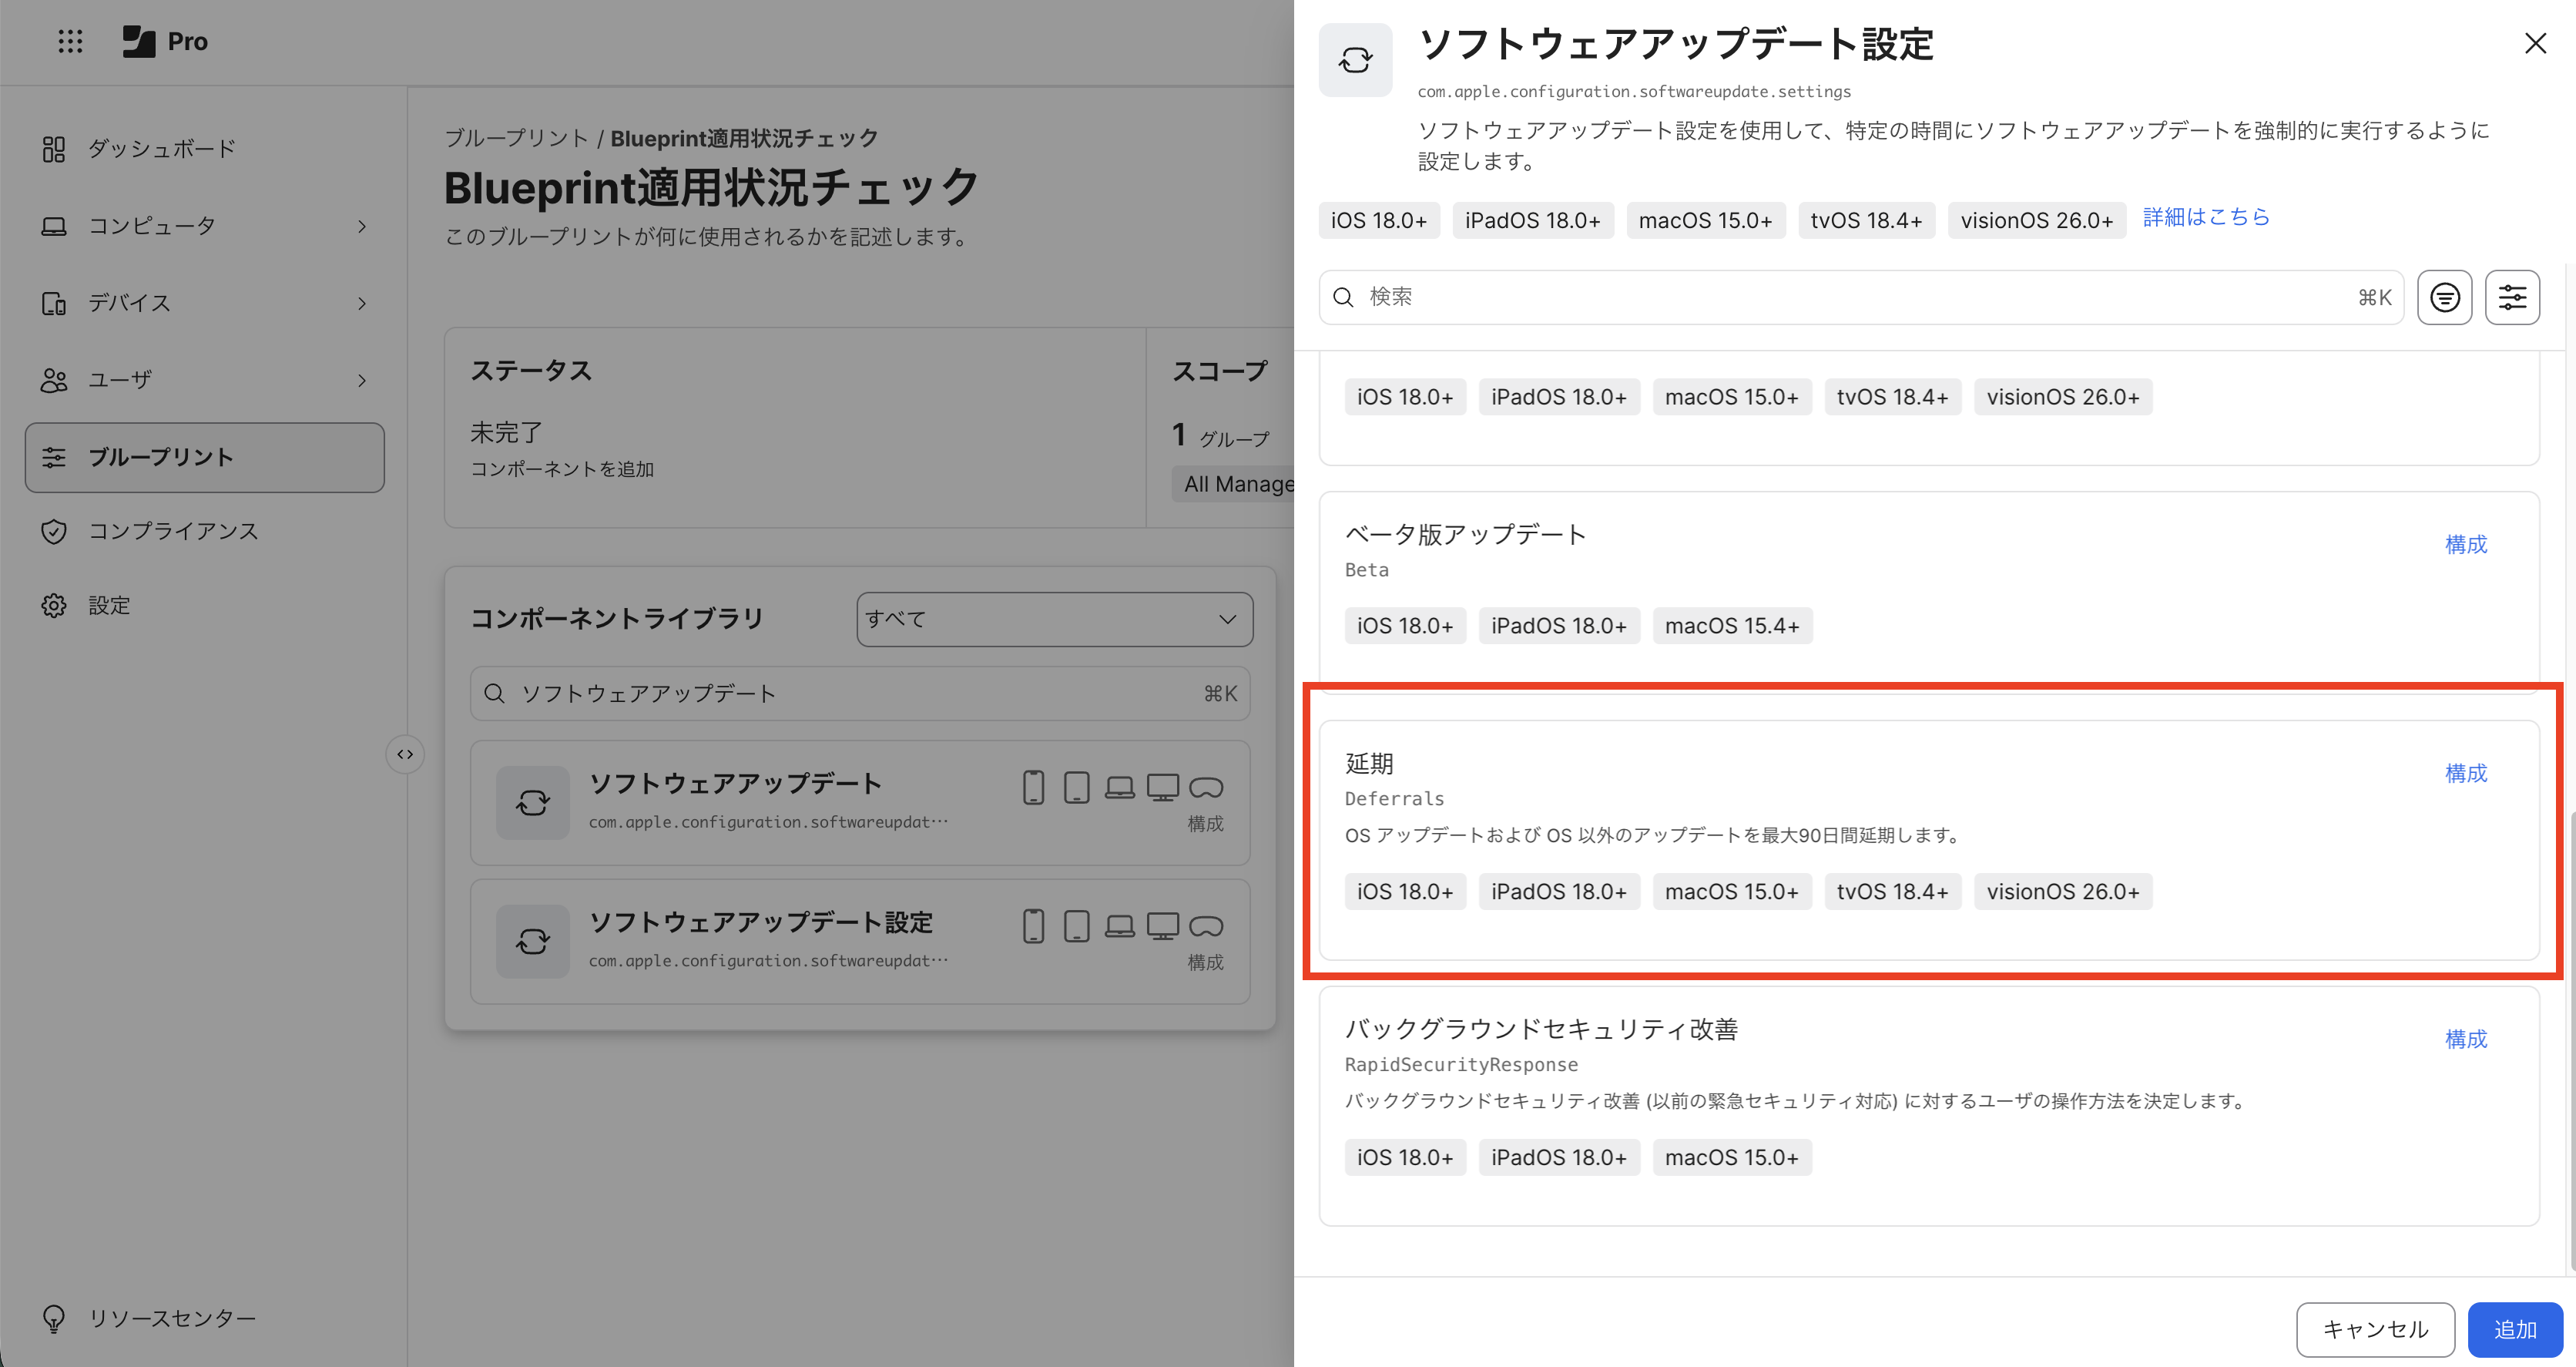Click 構成 for バックグラウンドセキュリティ改善
The image size is (2576, 1367).
[2466, 1039]
